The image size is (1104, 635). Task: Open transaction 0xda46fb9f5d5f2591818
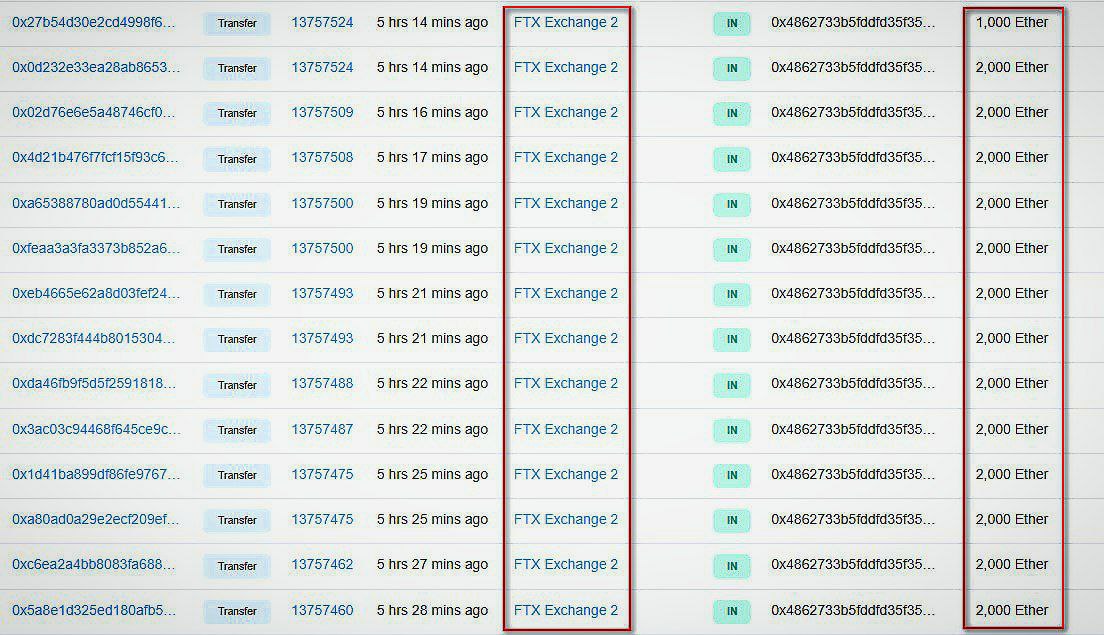(94, 384)
